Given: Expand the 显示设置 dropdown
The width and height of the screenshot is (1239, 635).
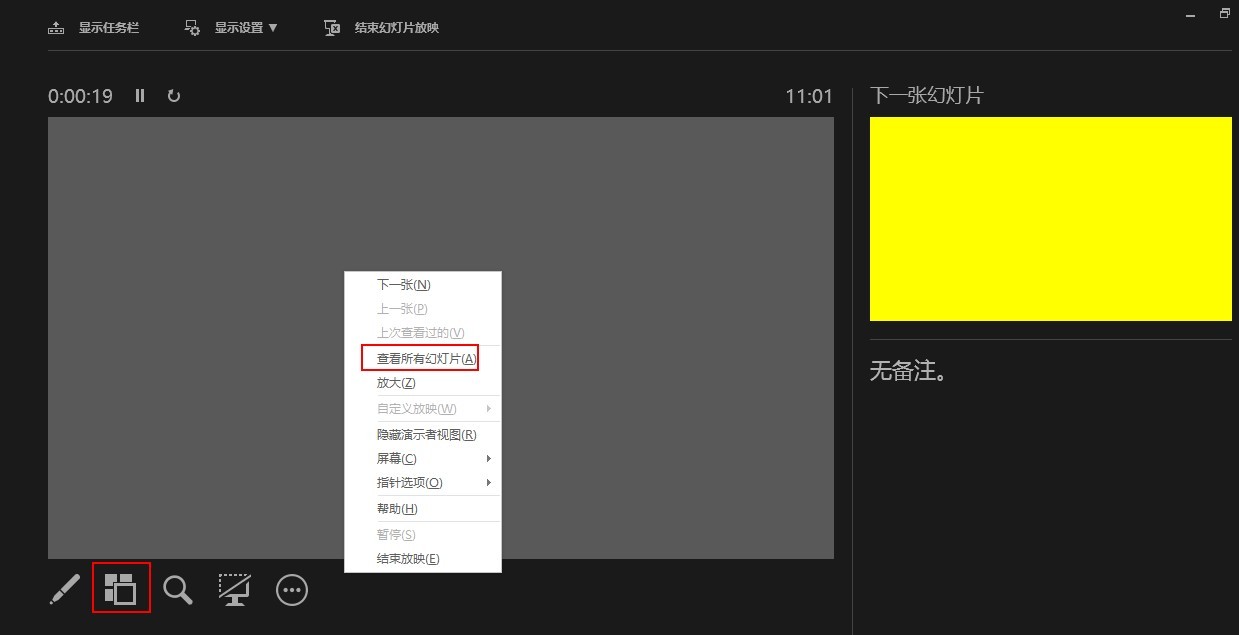Looking at the screenshot, I should click(232, 28).
